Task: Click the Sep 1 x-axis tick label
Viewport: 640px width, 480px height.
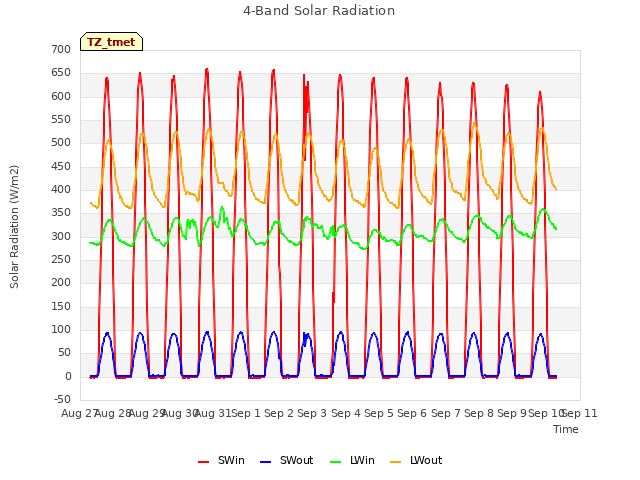Action: tap(246, 413)
